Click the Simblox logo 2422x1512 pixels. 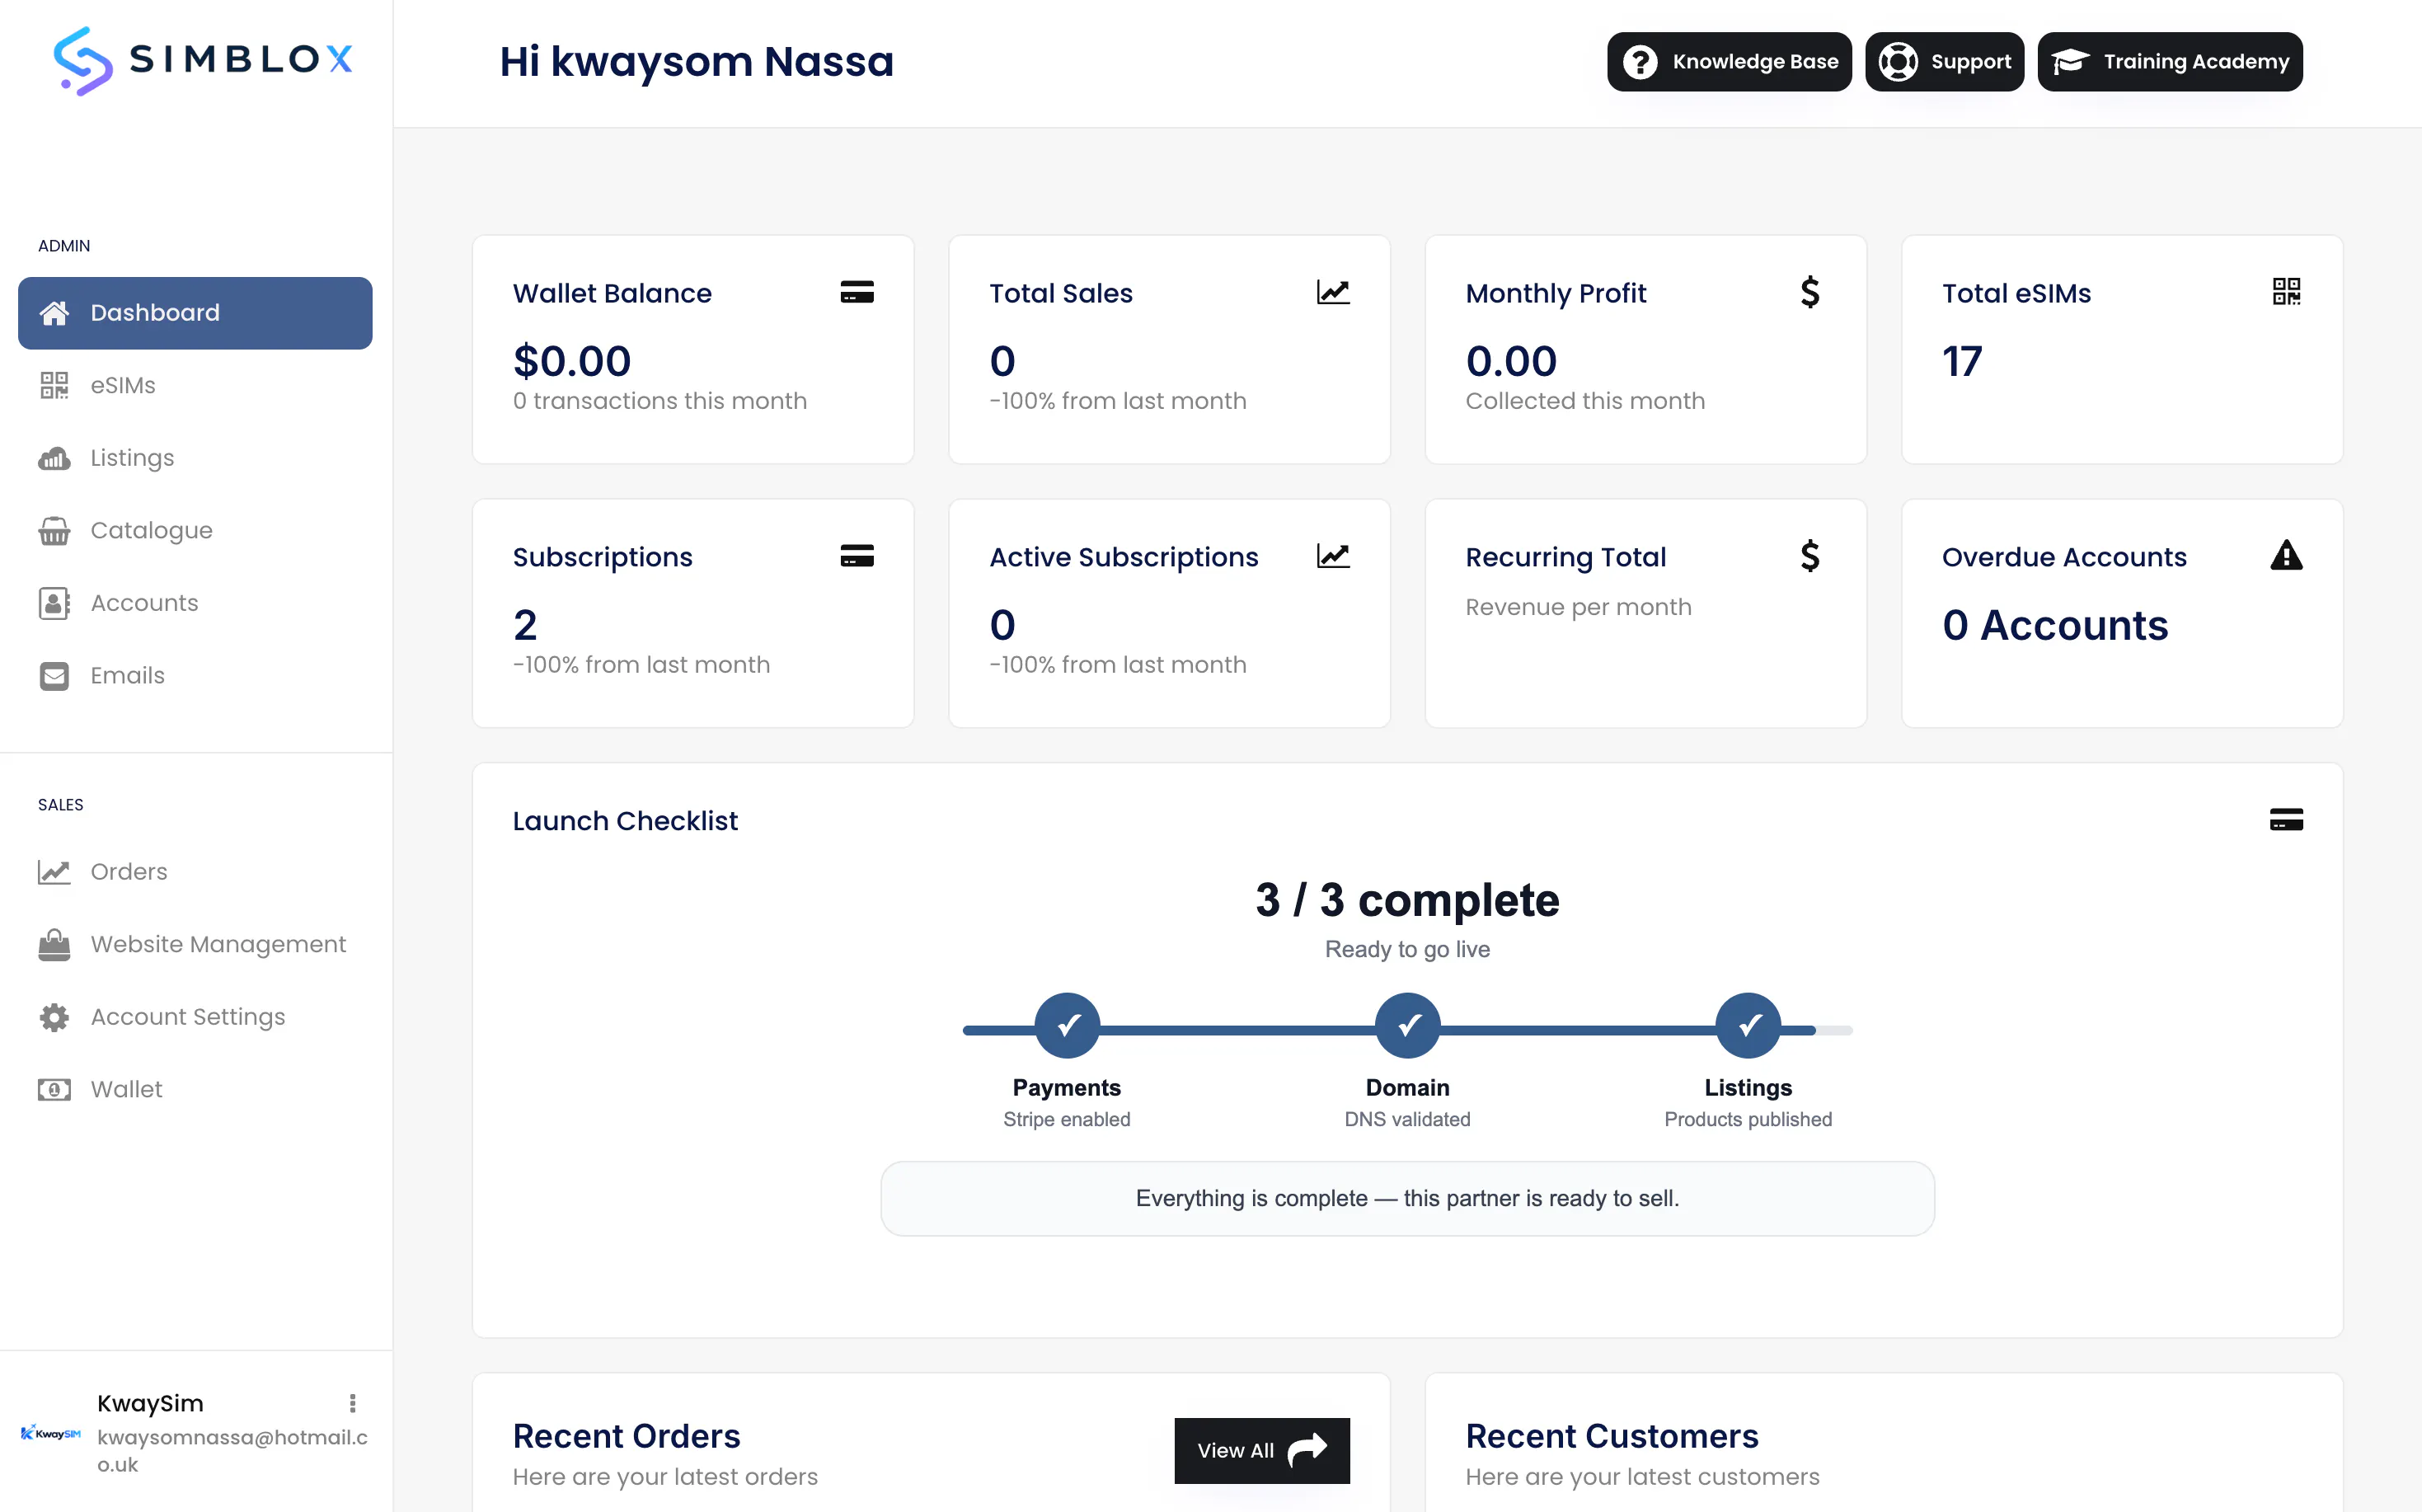point(203,61)
